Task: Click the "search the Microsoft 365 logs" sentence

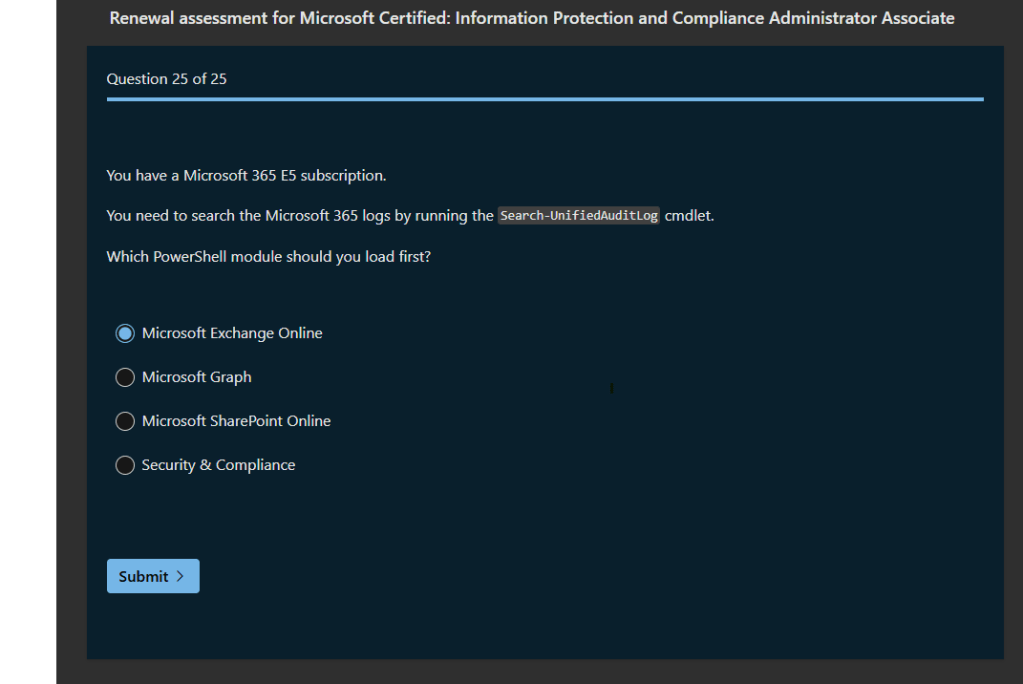Action: 300,216
